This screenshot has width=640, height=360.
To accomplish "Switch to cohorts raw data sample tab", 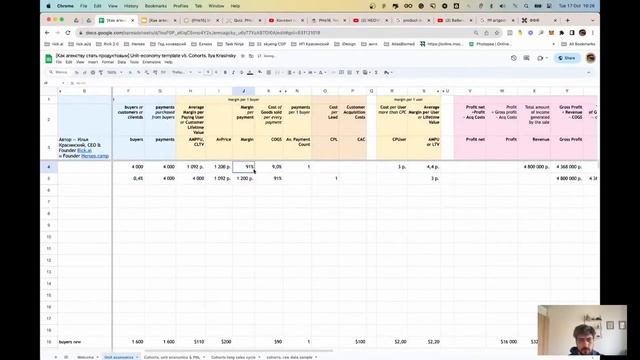I will pos(291,357).
